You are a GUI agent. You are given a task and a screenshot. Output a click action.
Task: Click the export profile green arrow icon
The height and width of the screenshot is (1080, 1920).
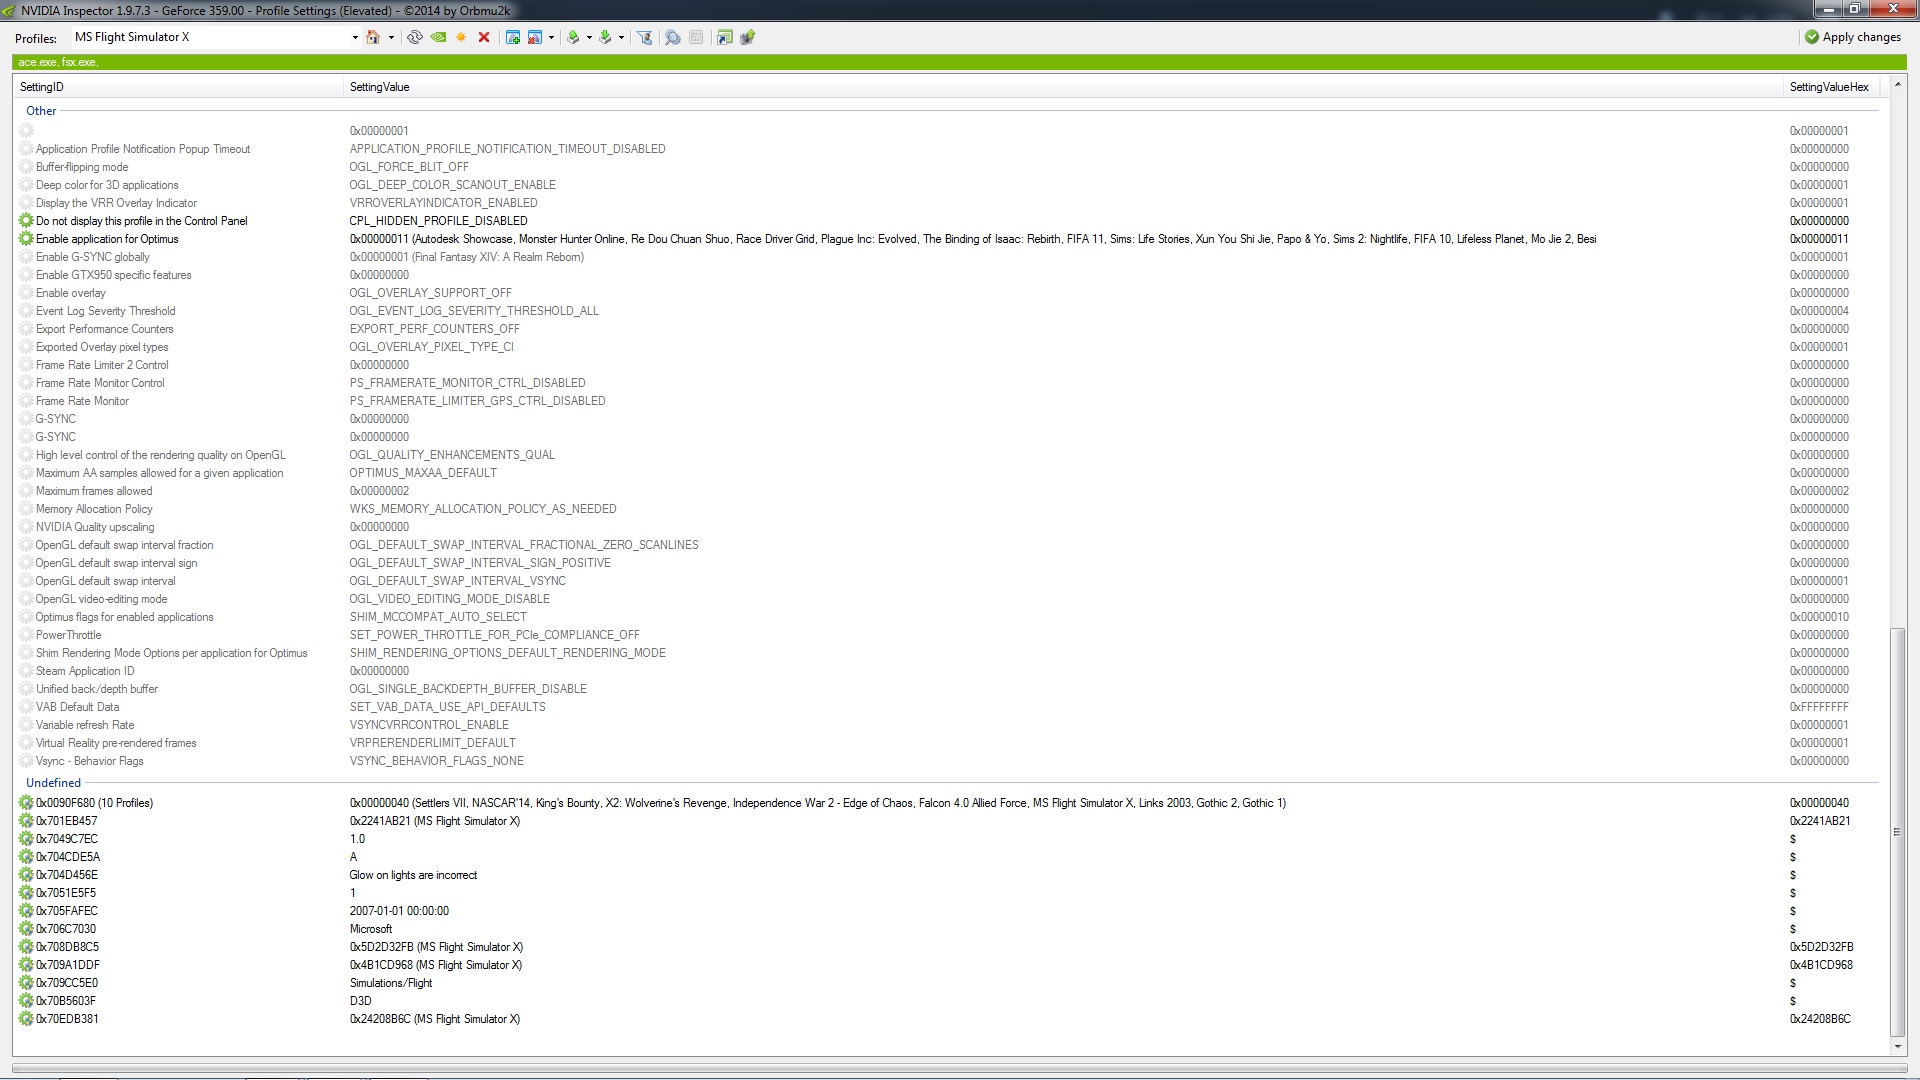point(573,37)
